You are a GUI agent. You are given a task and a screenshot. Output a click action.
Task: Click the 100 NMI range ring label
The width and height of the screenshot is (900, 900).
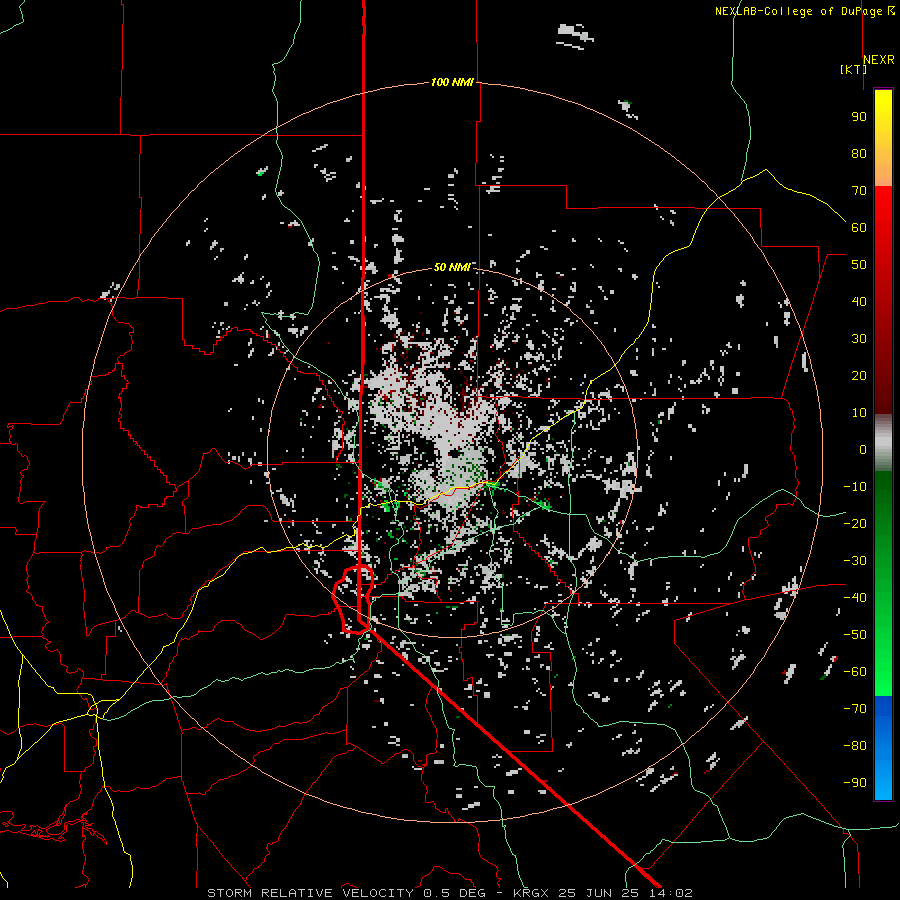pyautogui.click(x=452, y=83)
